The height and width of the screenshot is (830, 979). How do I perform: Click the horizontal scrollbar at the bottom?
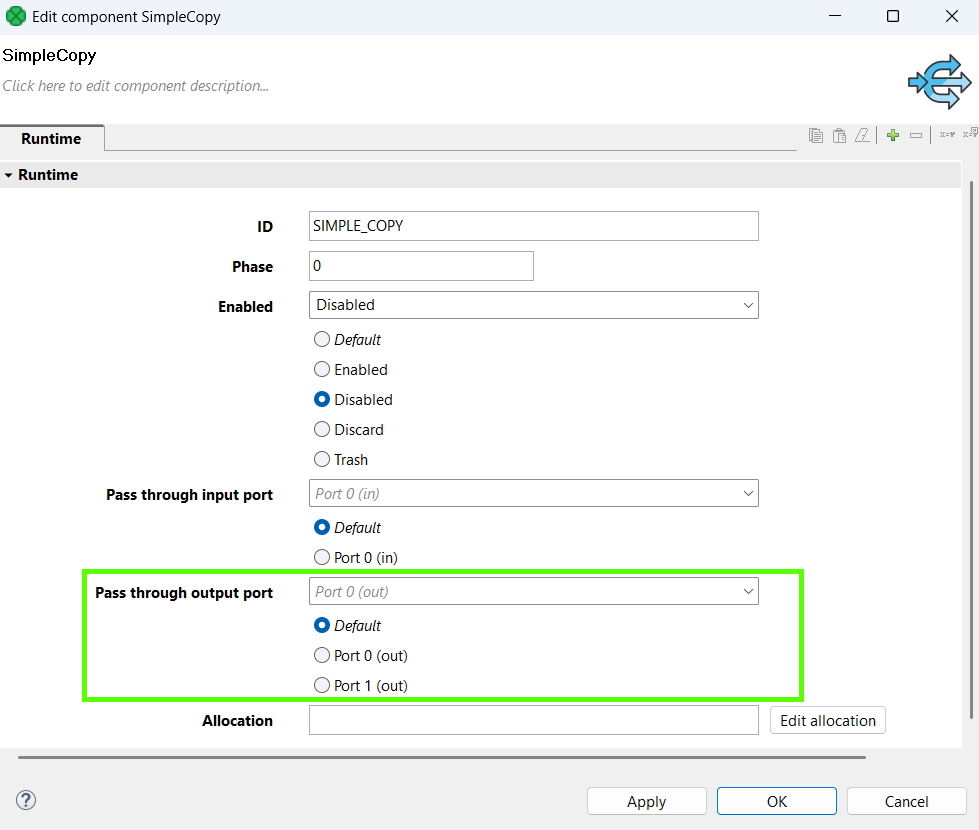[x=441, y=757]
